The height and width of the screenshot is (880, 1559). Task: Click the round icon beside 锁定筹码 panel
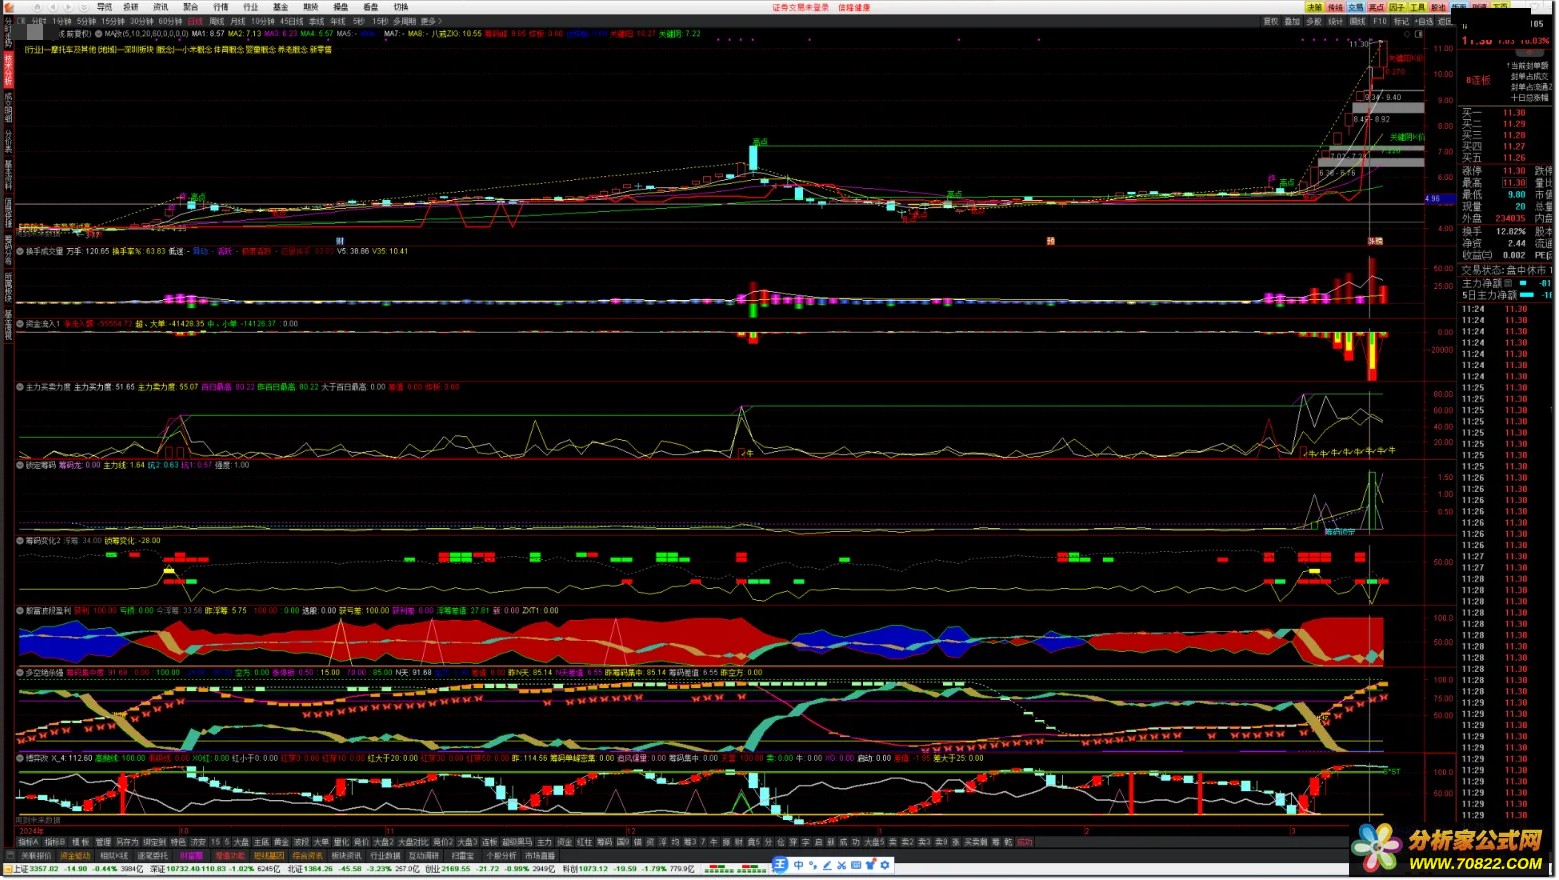click(x=20, y=465)
